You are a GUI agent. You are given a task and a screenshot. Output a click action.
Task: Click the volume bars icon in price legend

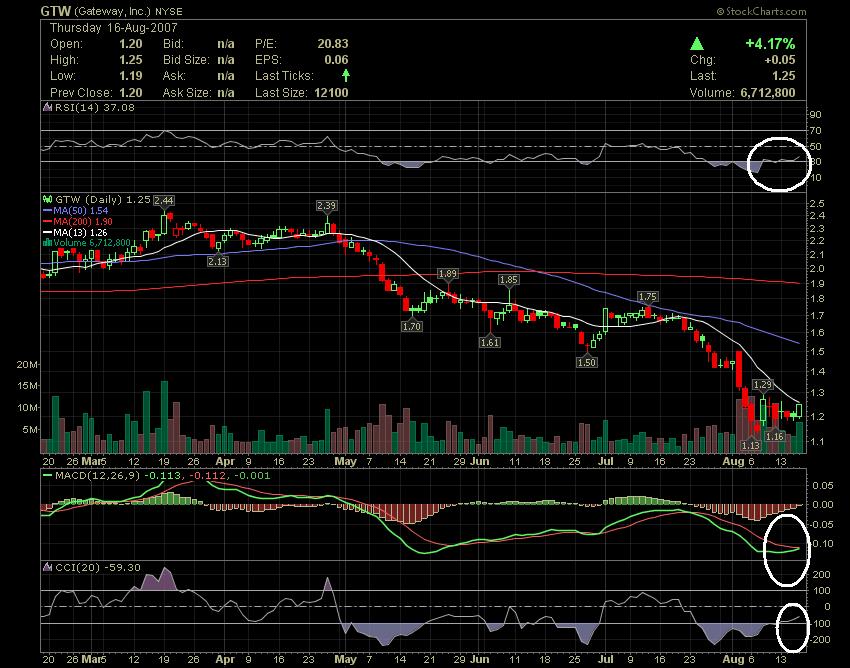click(47, 243)
